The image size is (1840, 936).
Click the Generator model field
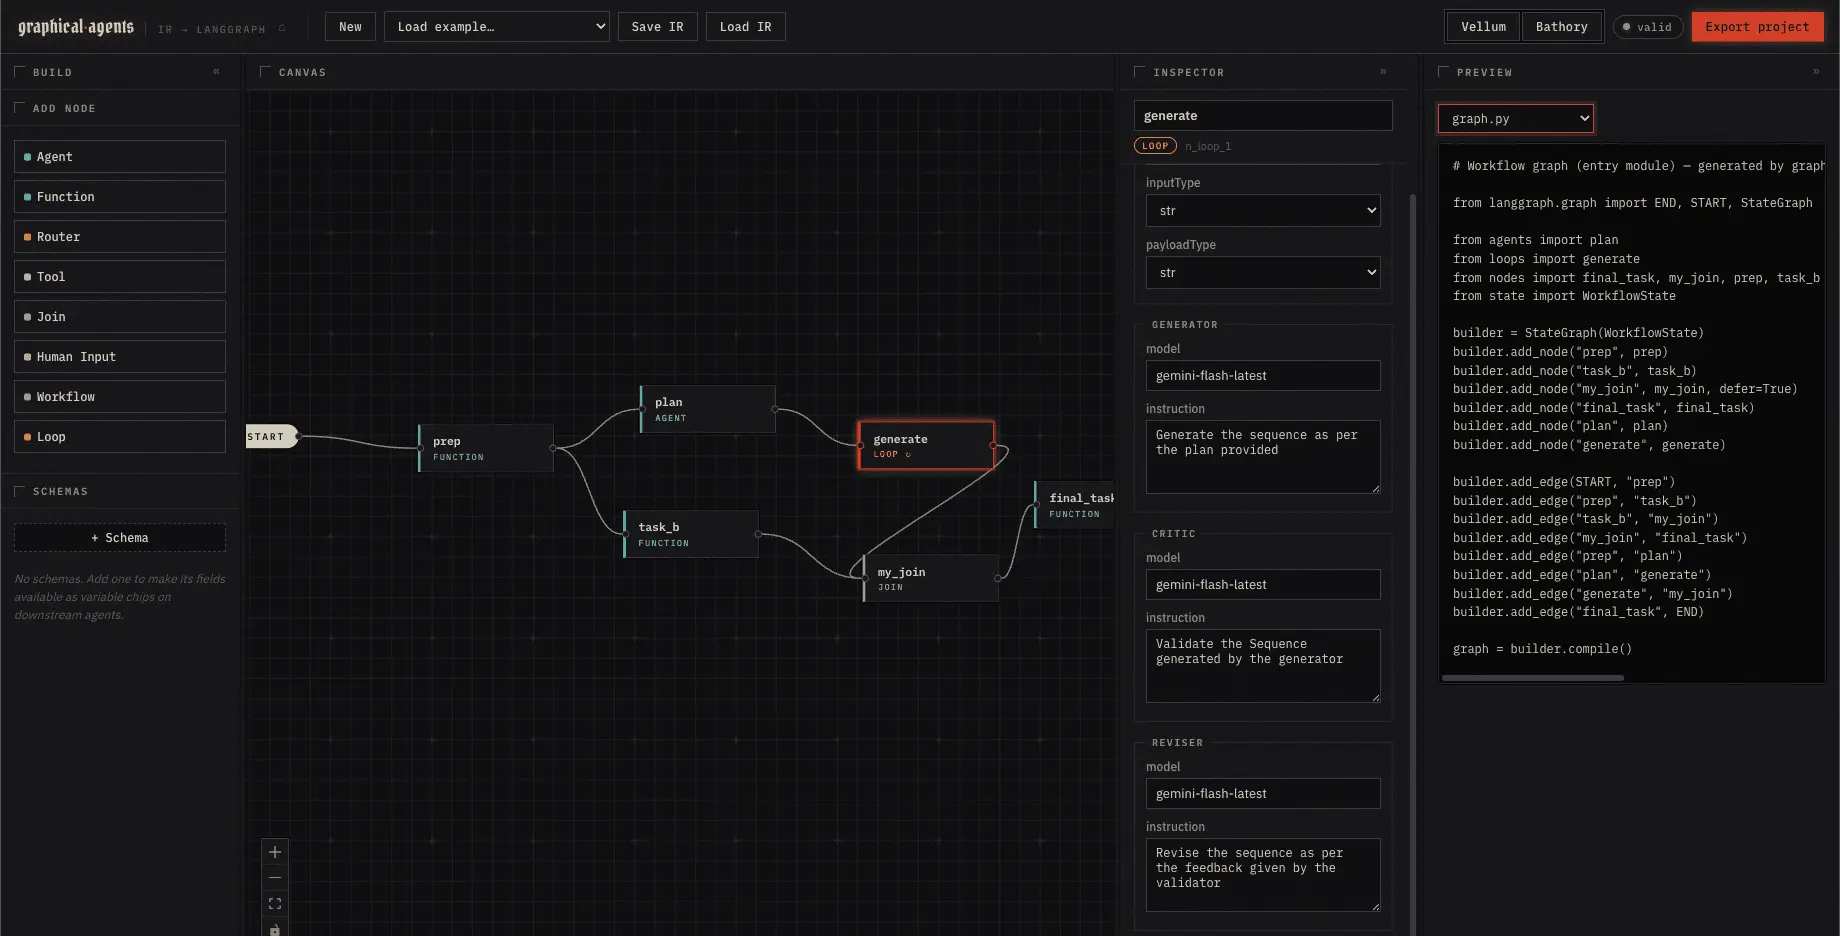[x=1263, y=376]
